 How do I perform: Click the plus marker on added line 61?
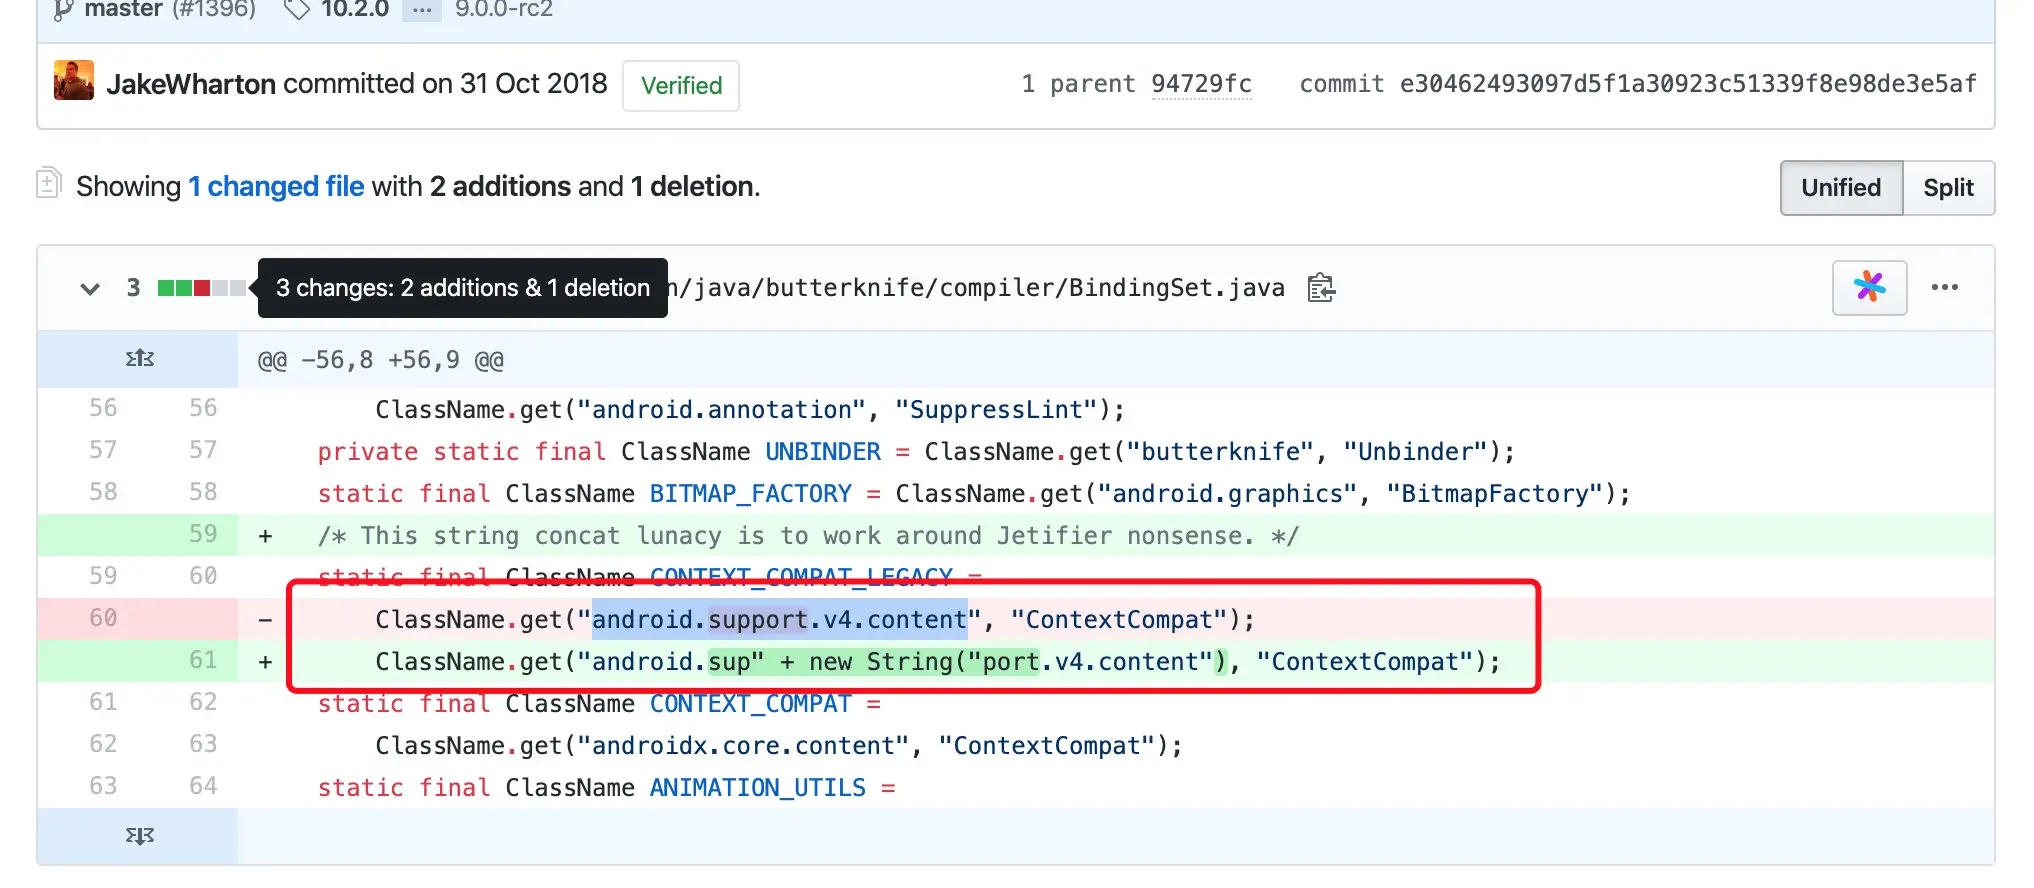pyautogui.click(x=265, y=662)
